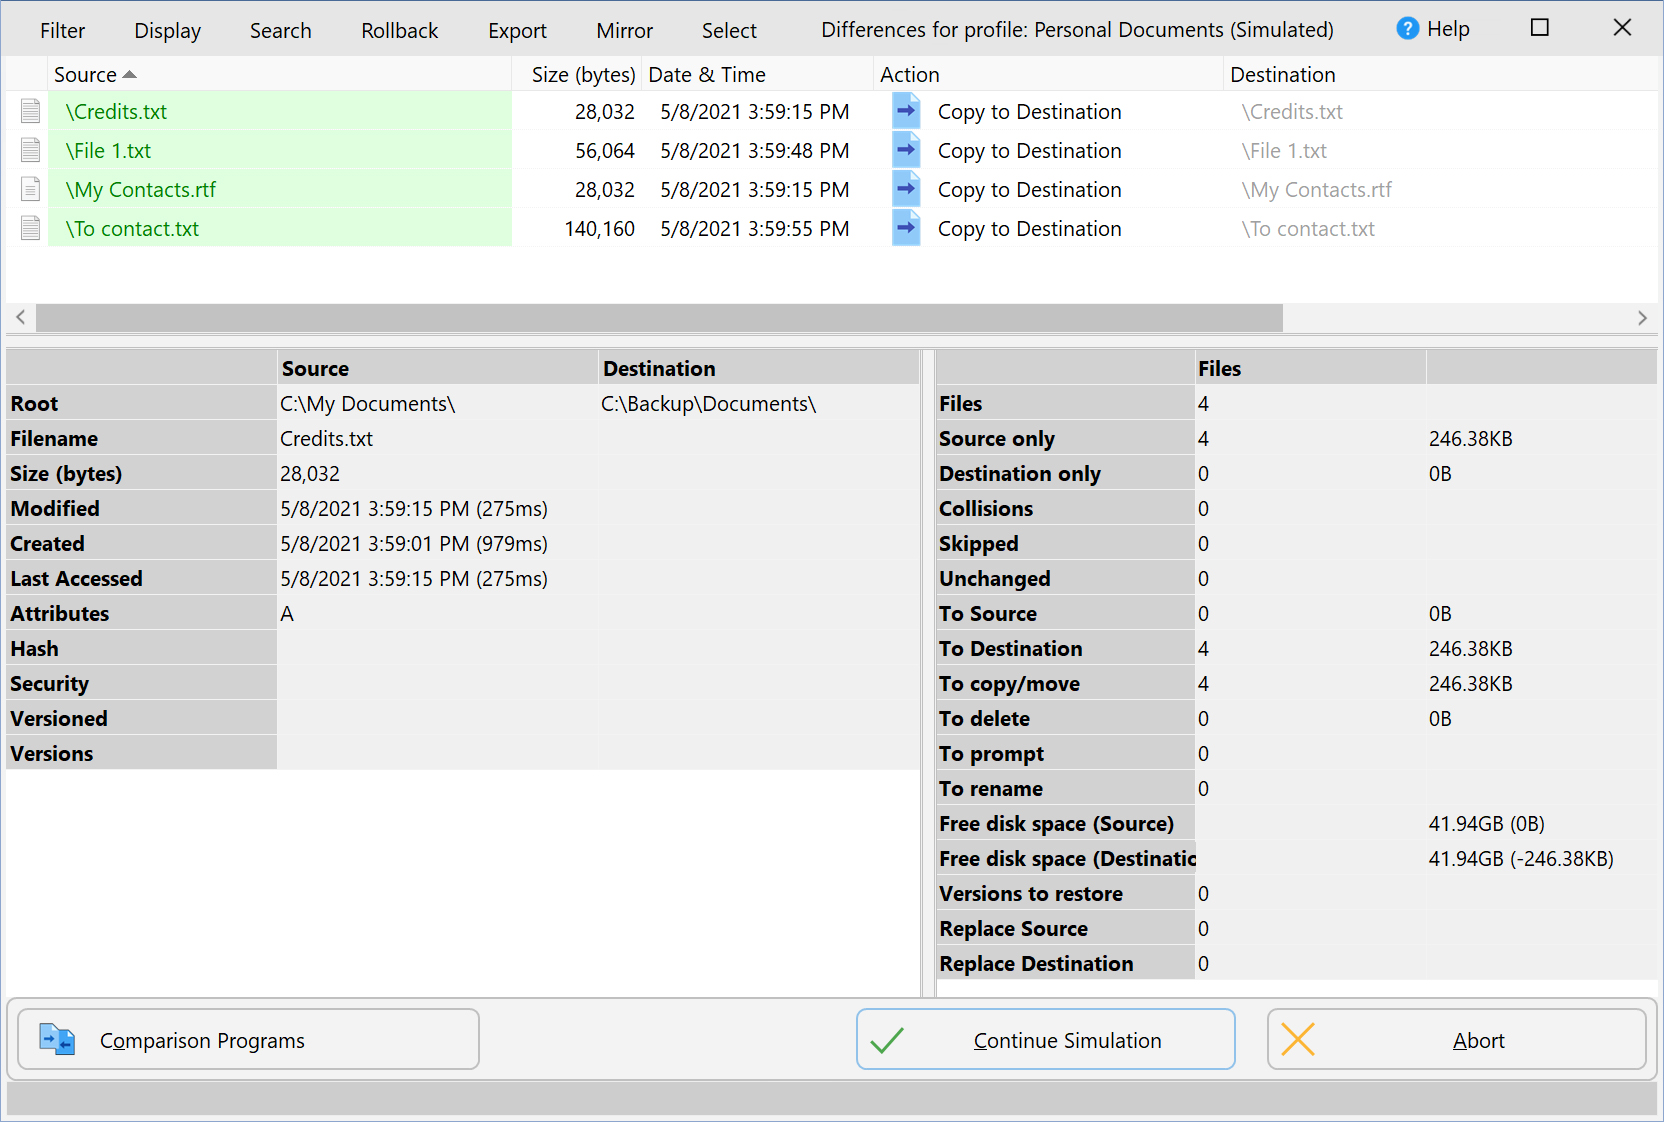Maximize the Differences window
Image resolution: width=1664 pixels, height=1122 pixels.
[x=1540, y=28]
